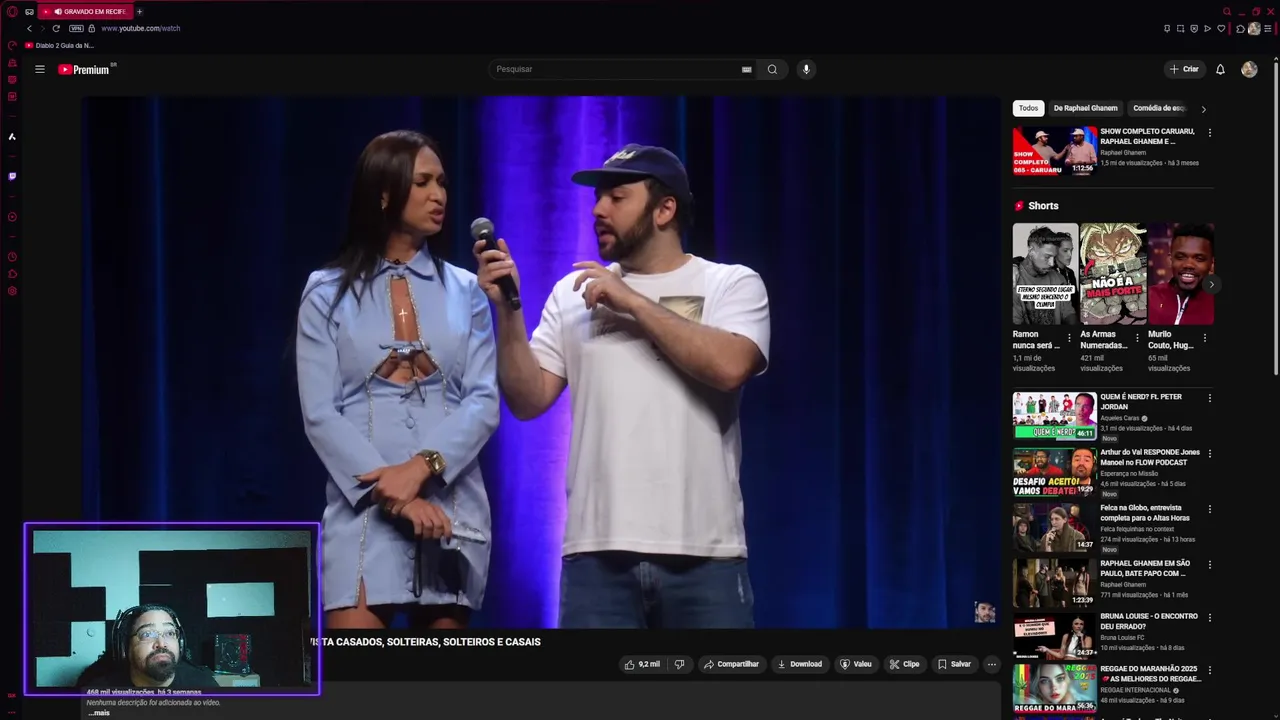Open the ad blocker shield icon
Viewport: 1280px width, 720px height.
(x=1194, y=28)
